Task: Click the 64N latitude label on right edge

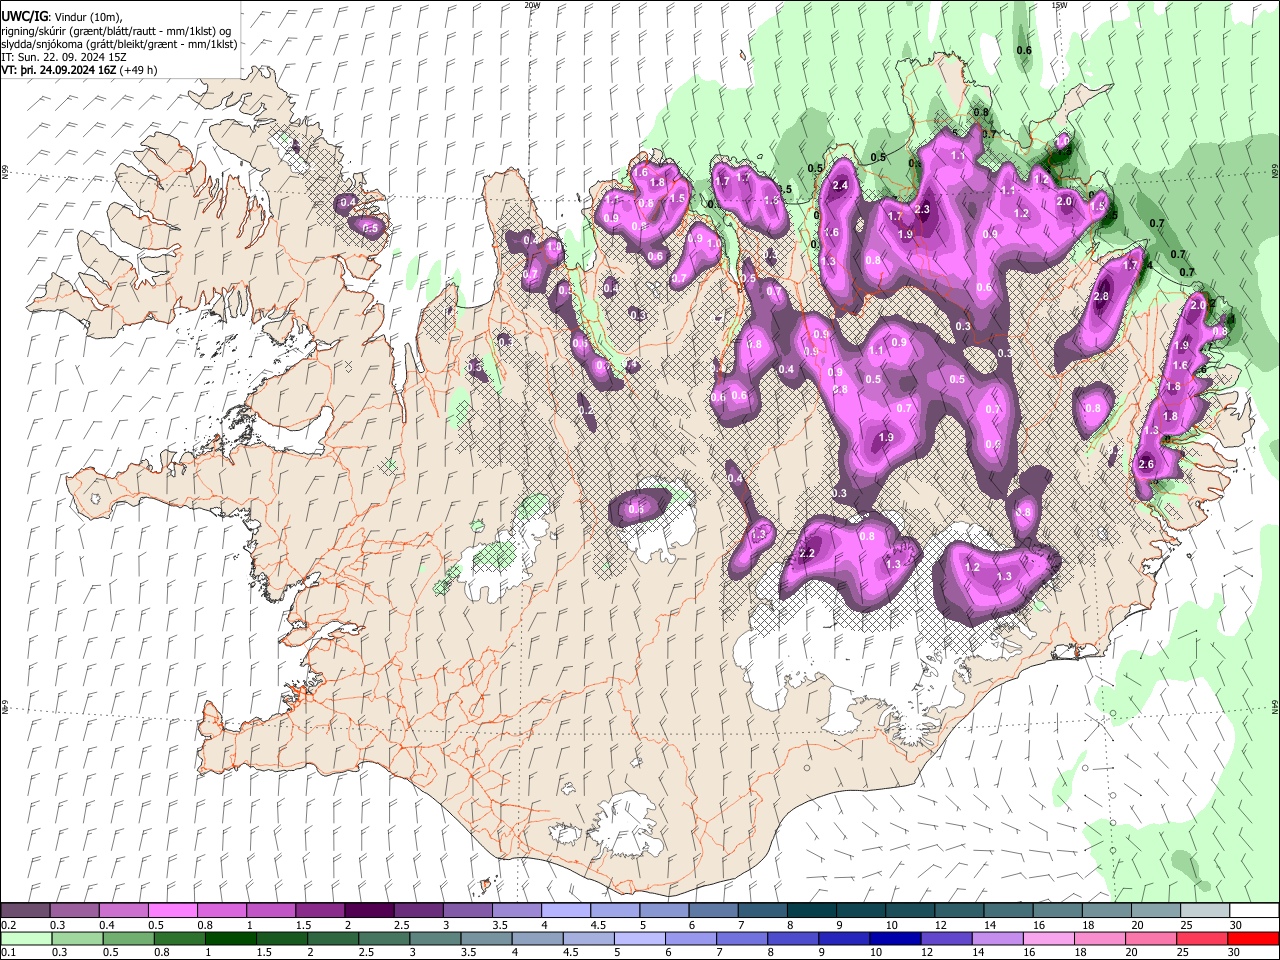Action: point(1275,706)
